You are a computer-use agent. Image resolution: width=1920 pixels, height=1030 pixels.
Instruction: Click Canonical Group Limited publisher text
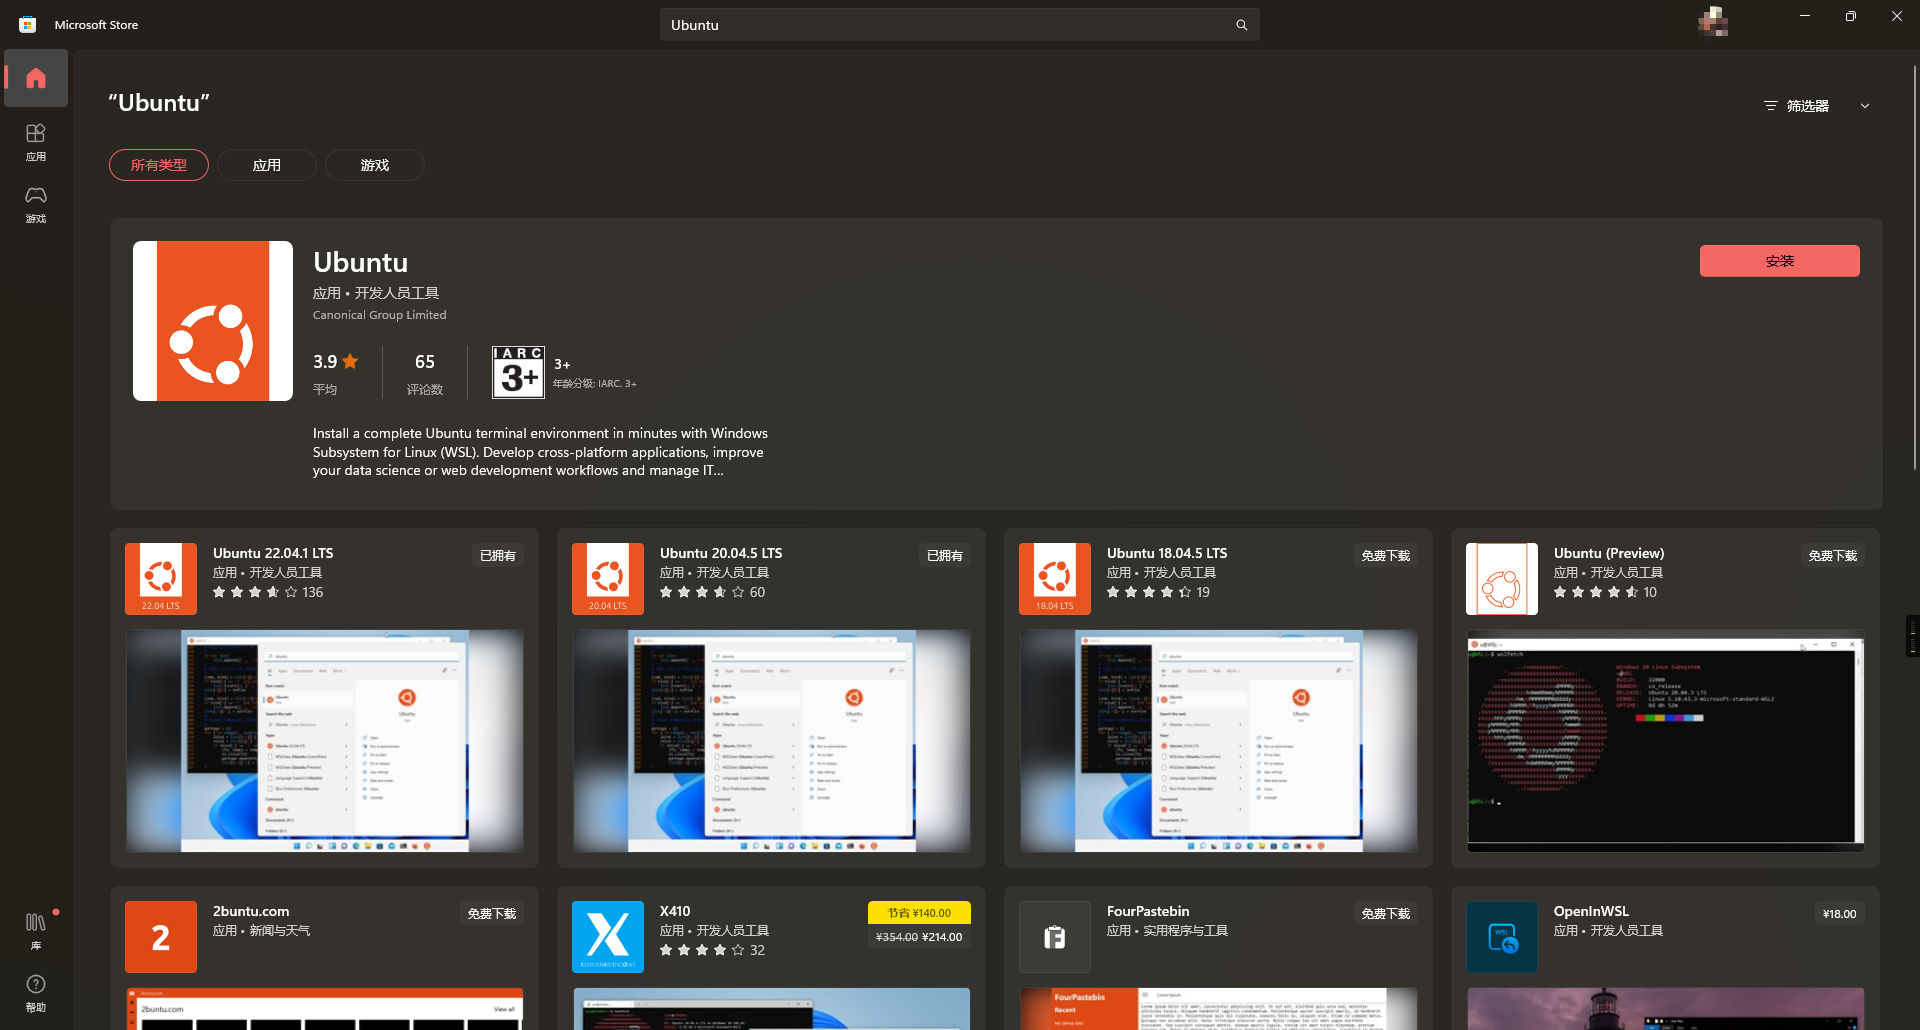coord(380,315)
